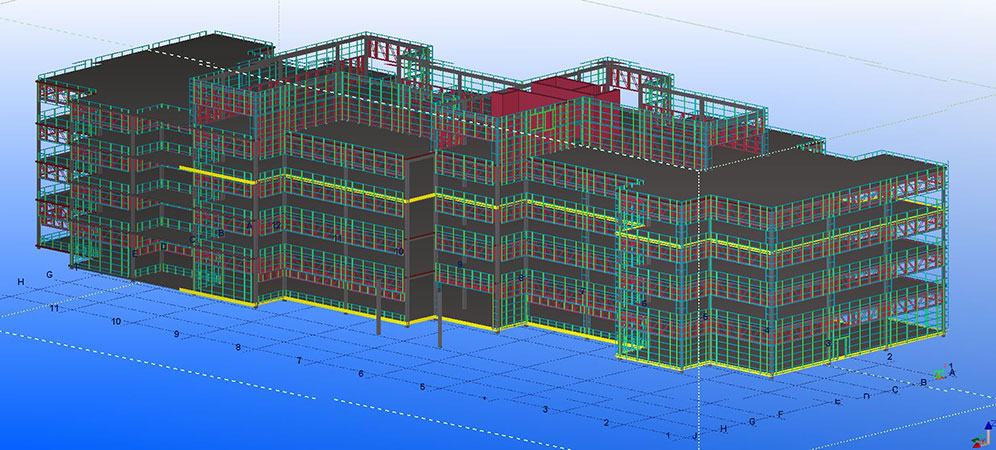The width and height of the screenshot is (996, 450).
Task: Select grid label A
Action: [953, 373]
